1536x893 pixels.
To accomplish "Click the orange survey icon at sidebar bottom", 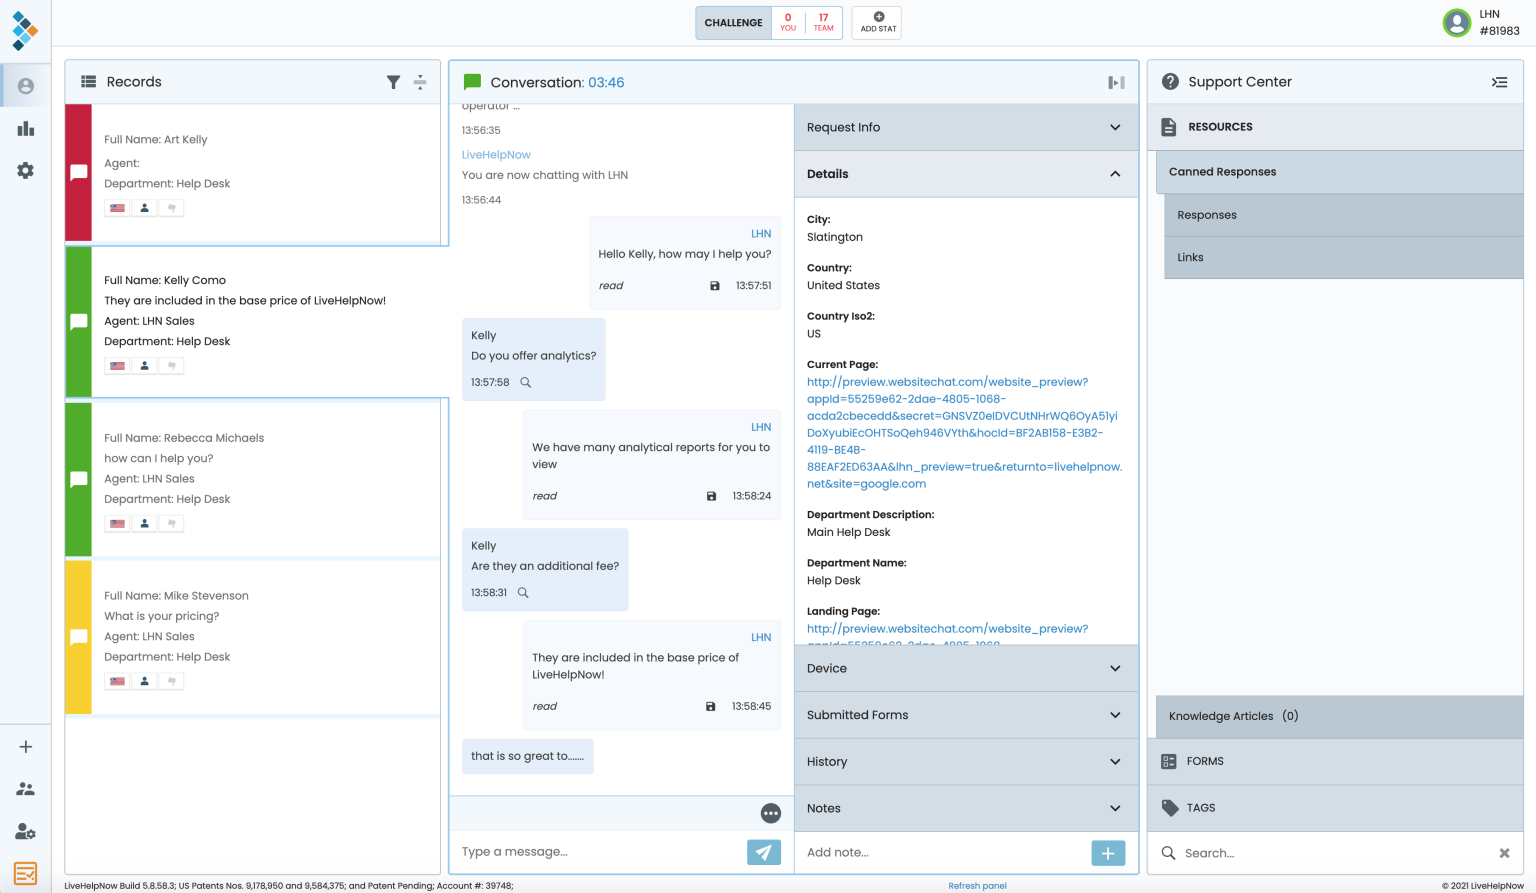I will click(25, 872).
